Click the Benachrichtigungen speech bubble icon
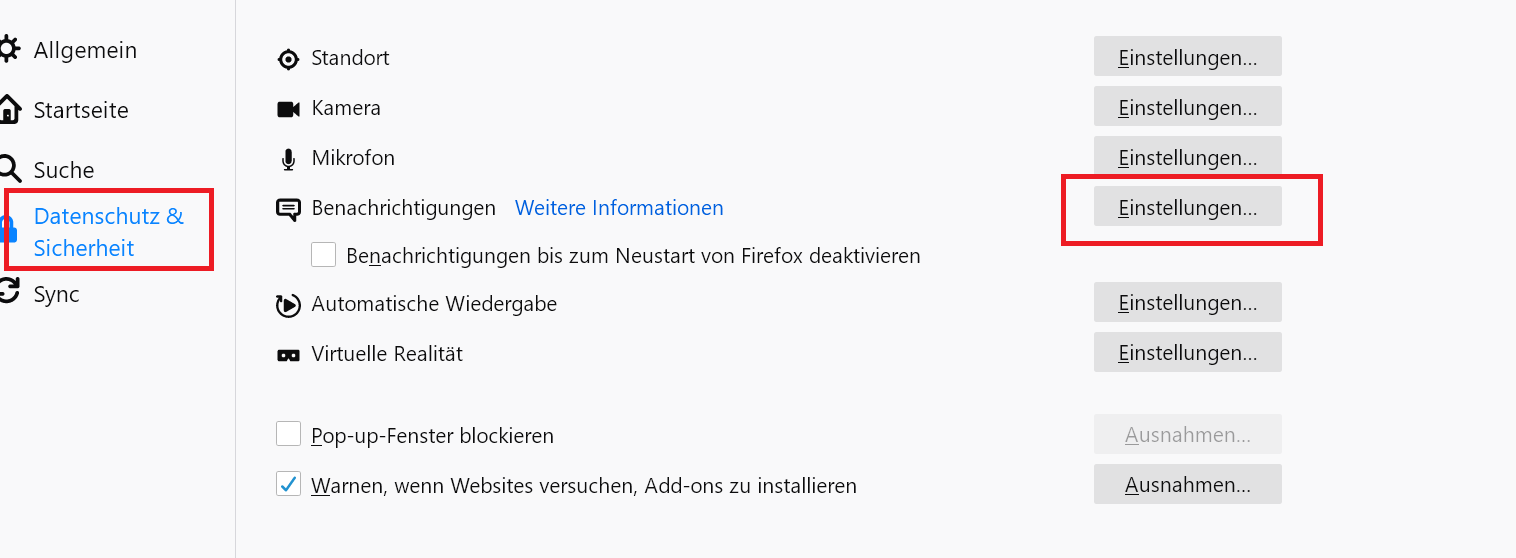Image resolution: width=1516 pixels, height=558 pixels. tap(288, 209)
